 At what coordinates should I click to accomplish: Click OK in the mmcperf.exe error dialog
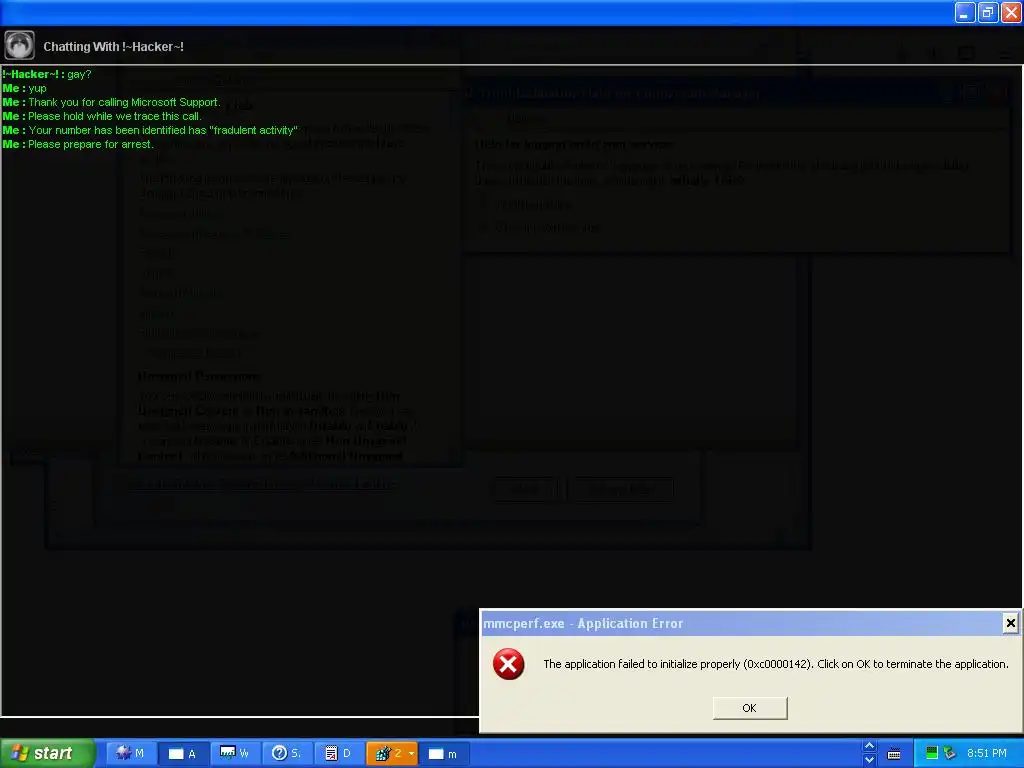[x=750, y=708]
